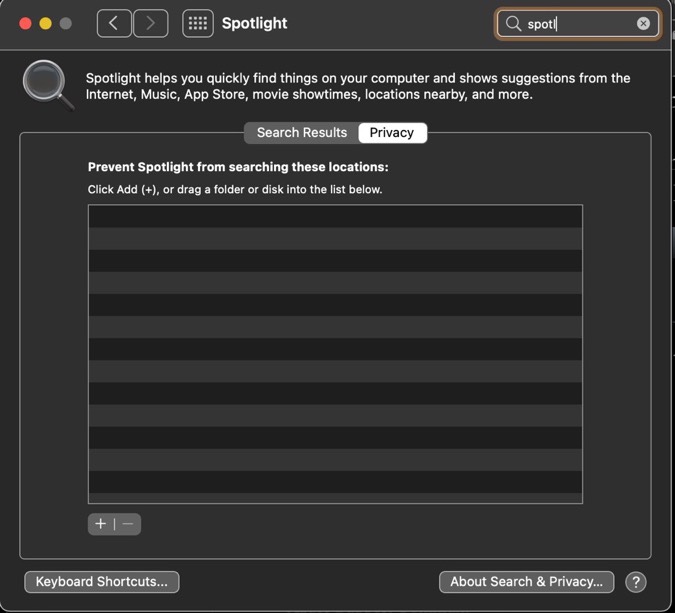Focus the search field containing 'spotl'
This screenshot has height=613, width=675.
[577, 23]
